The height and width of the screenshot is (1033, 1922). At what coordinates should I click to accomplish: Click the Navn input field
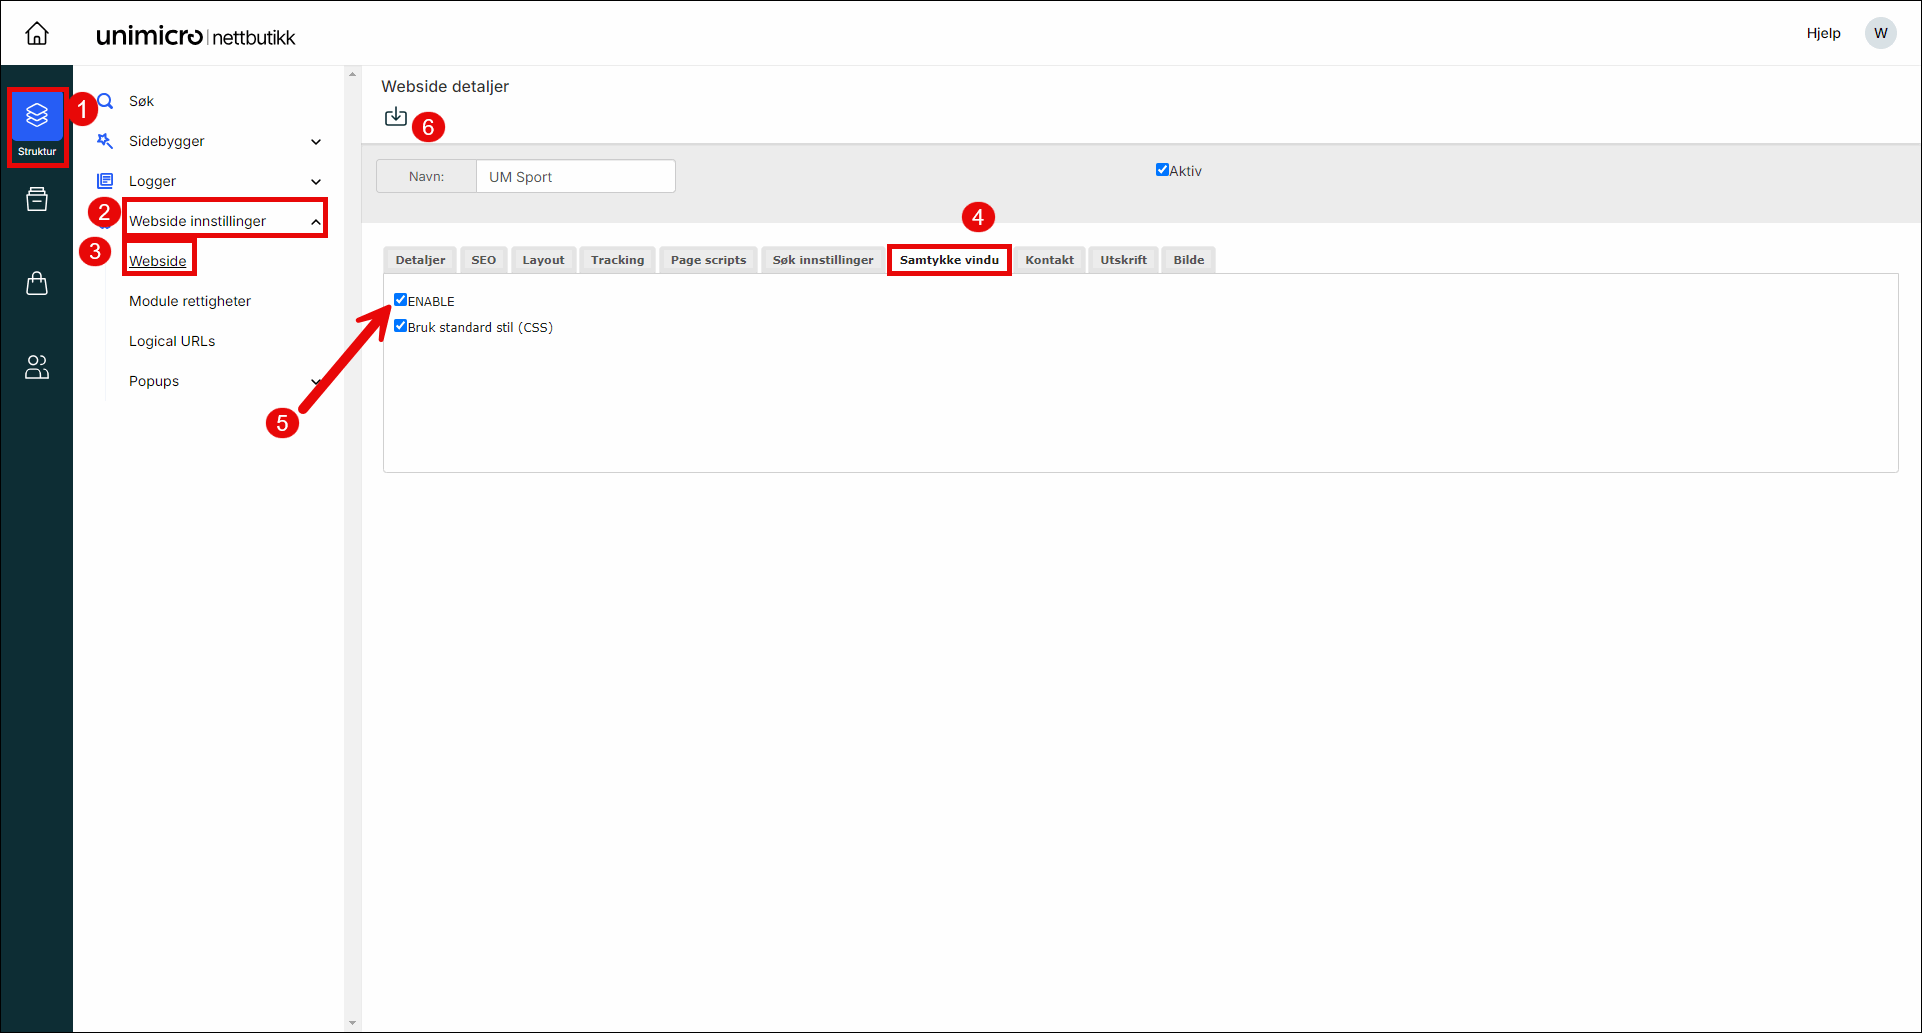tap(575, 177)
